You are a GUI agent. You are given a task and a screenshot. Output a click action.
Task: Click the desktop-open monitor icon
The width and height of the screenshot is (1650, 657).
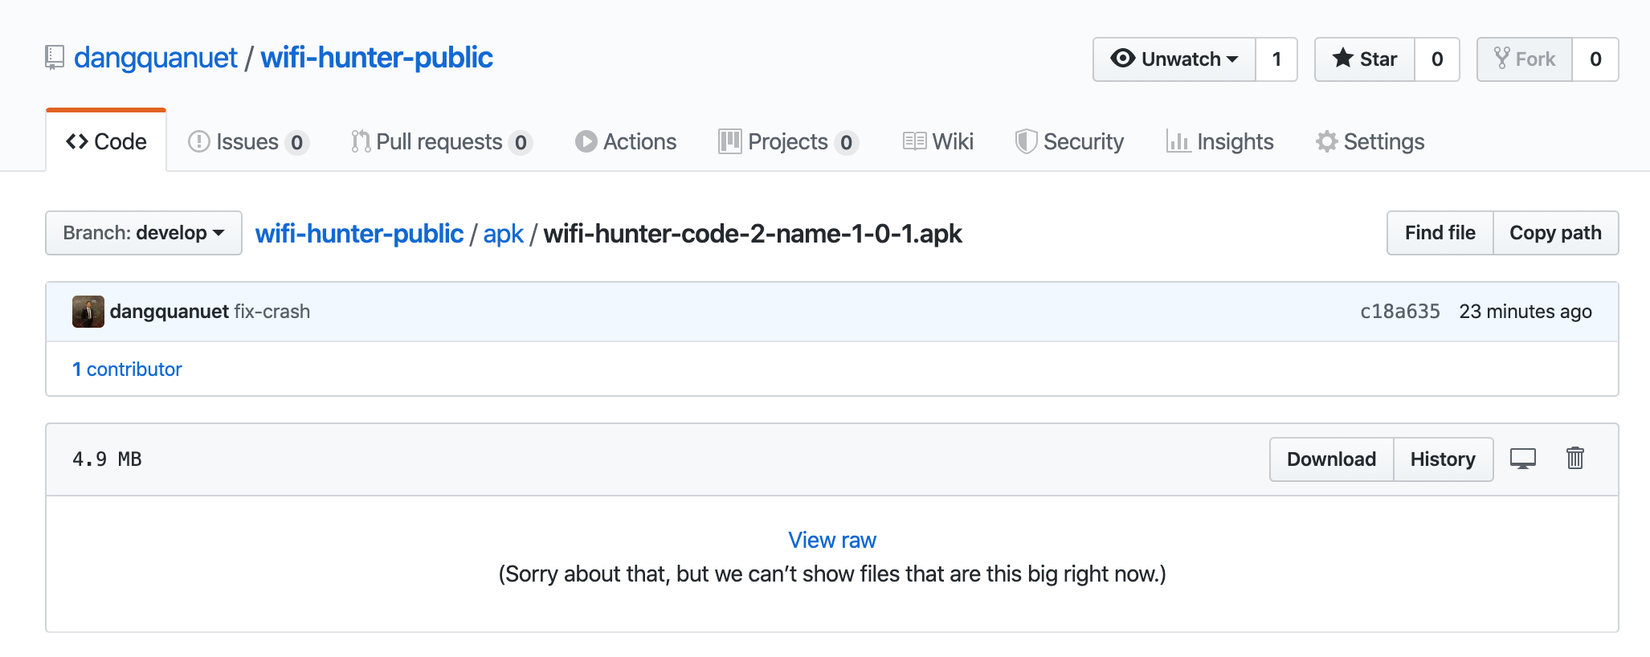(1522, 459)
